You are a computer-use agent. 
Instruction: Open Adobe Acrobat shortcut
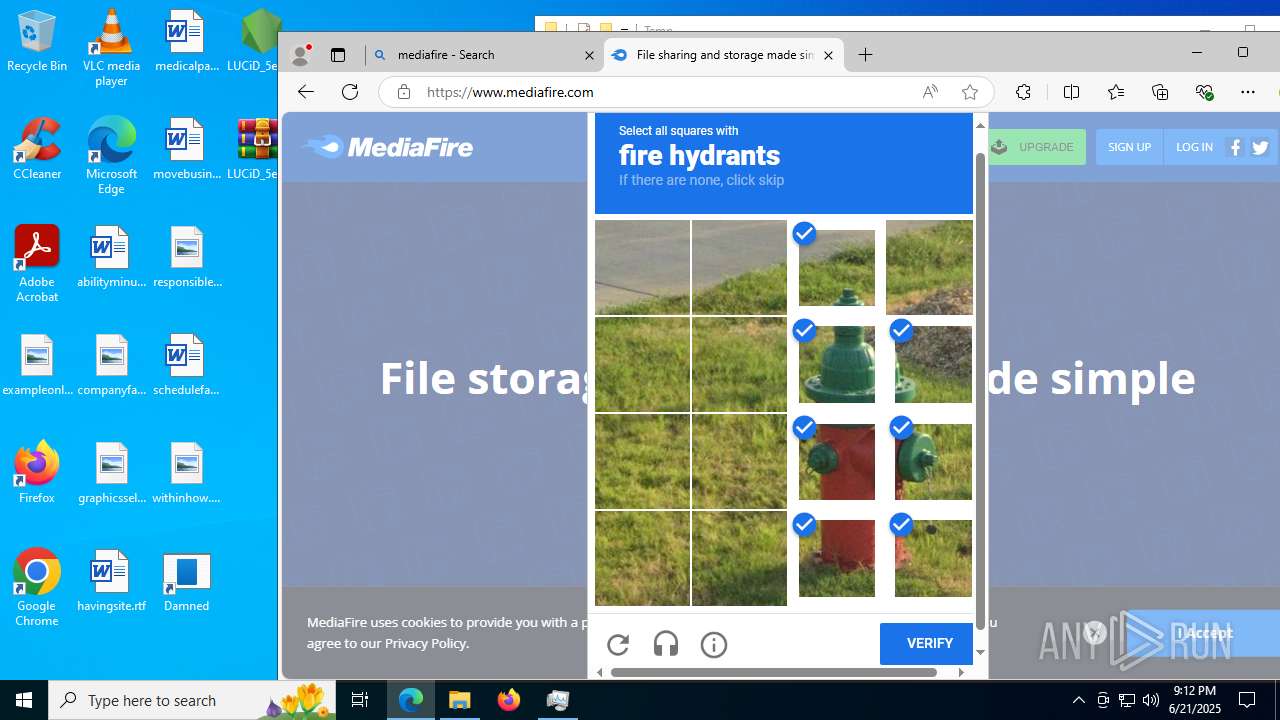tap(37, 263)
